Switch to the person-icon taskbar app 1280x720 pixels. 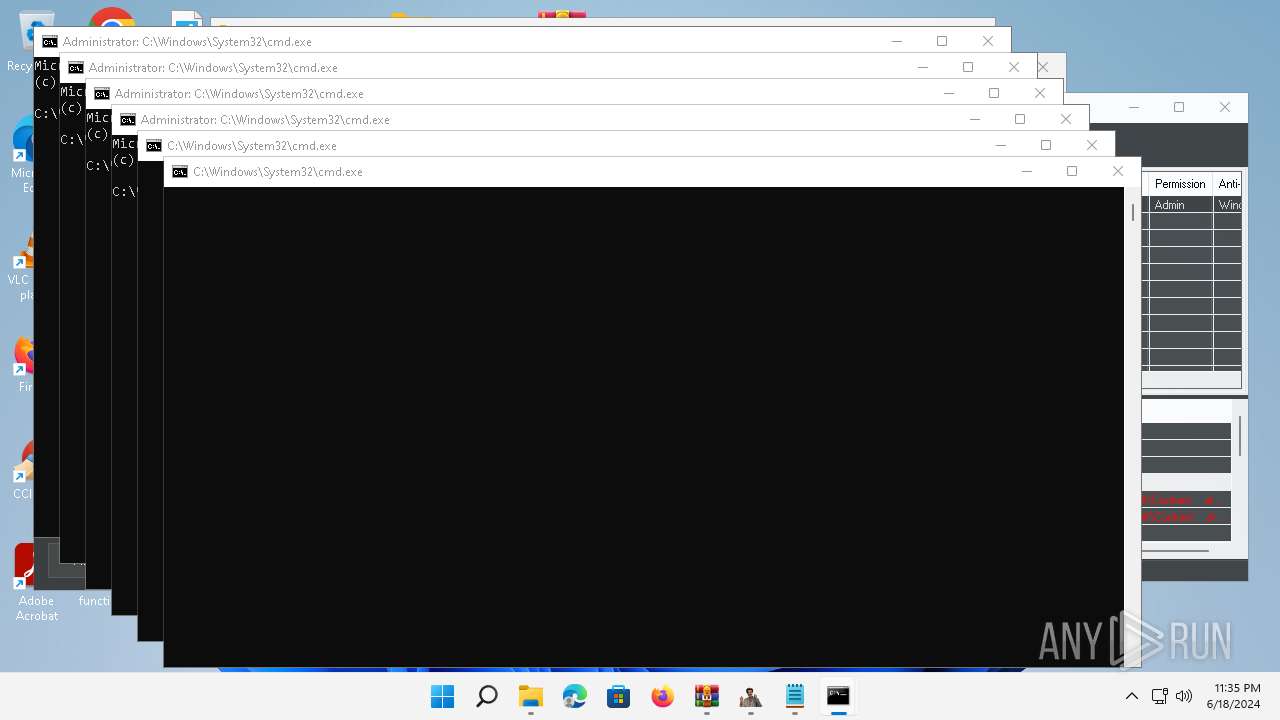coord(750,696)
